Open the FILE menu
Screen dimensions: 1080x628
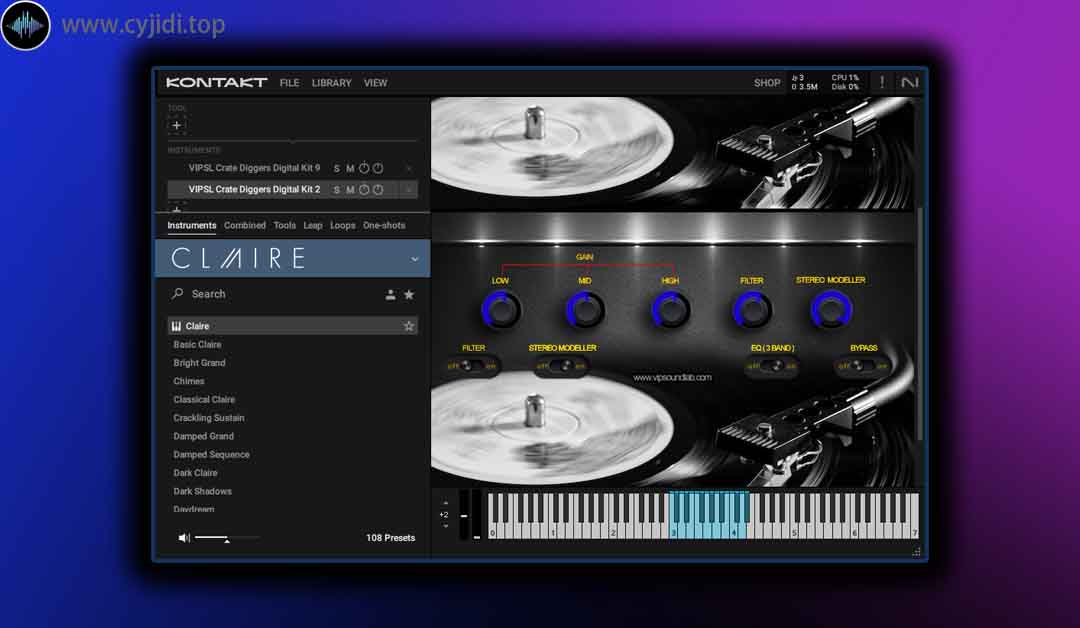pos(289,83)
